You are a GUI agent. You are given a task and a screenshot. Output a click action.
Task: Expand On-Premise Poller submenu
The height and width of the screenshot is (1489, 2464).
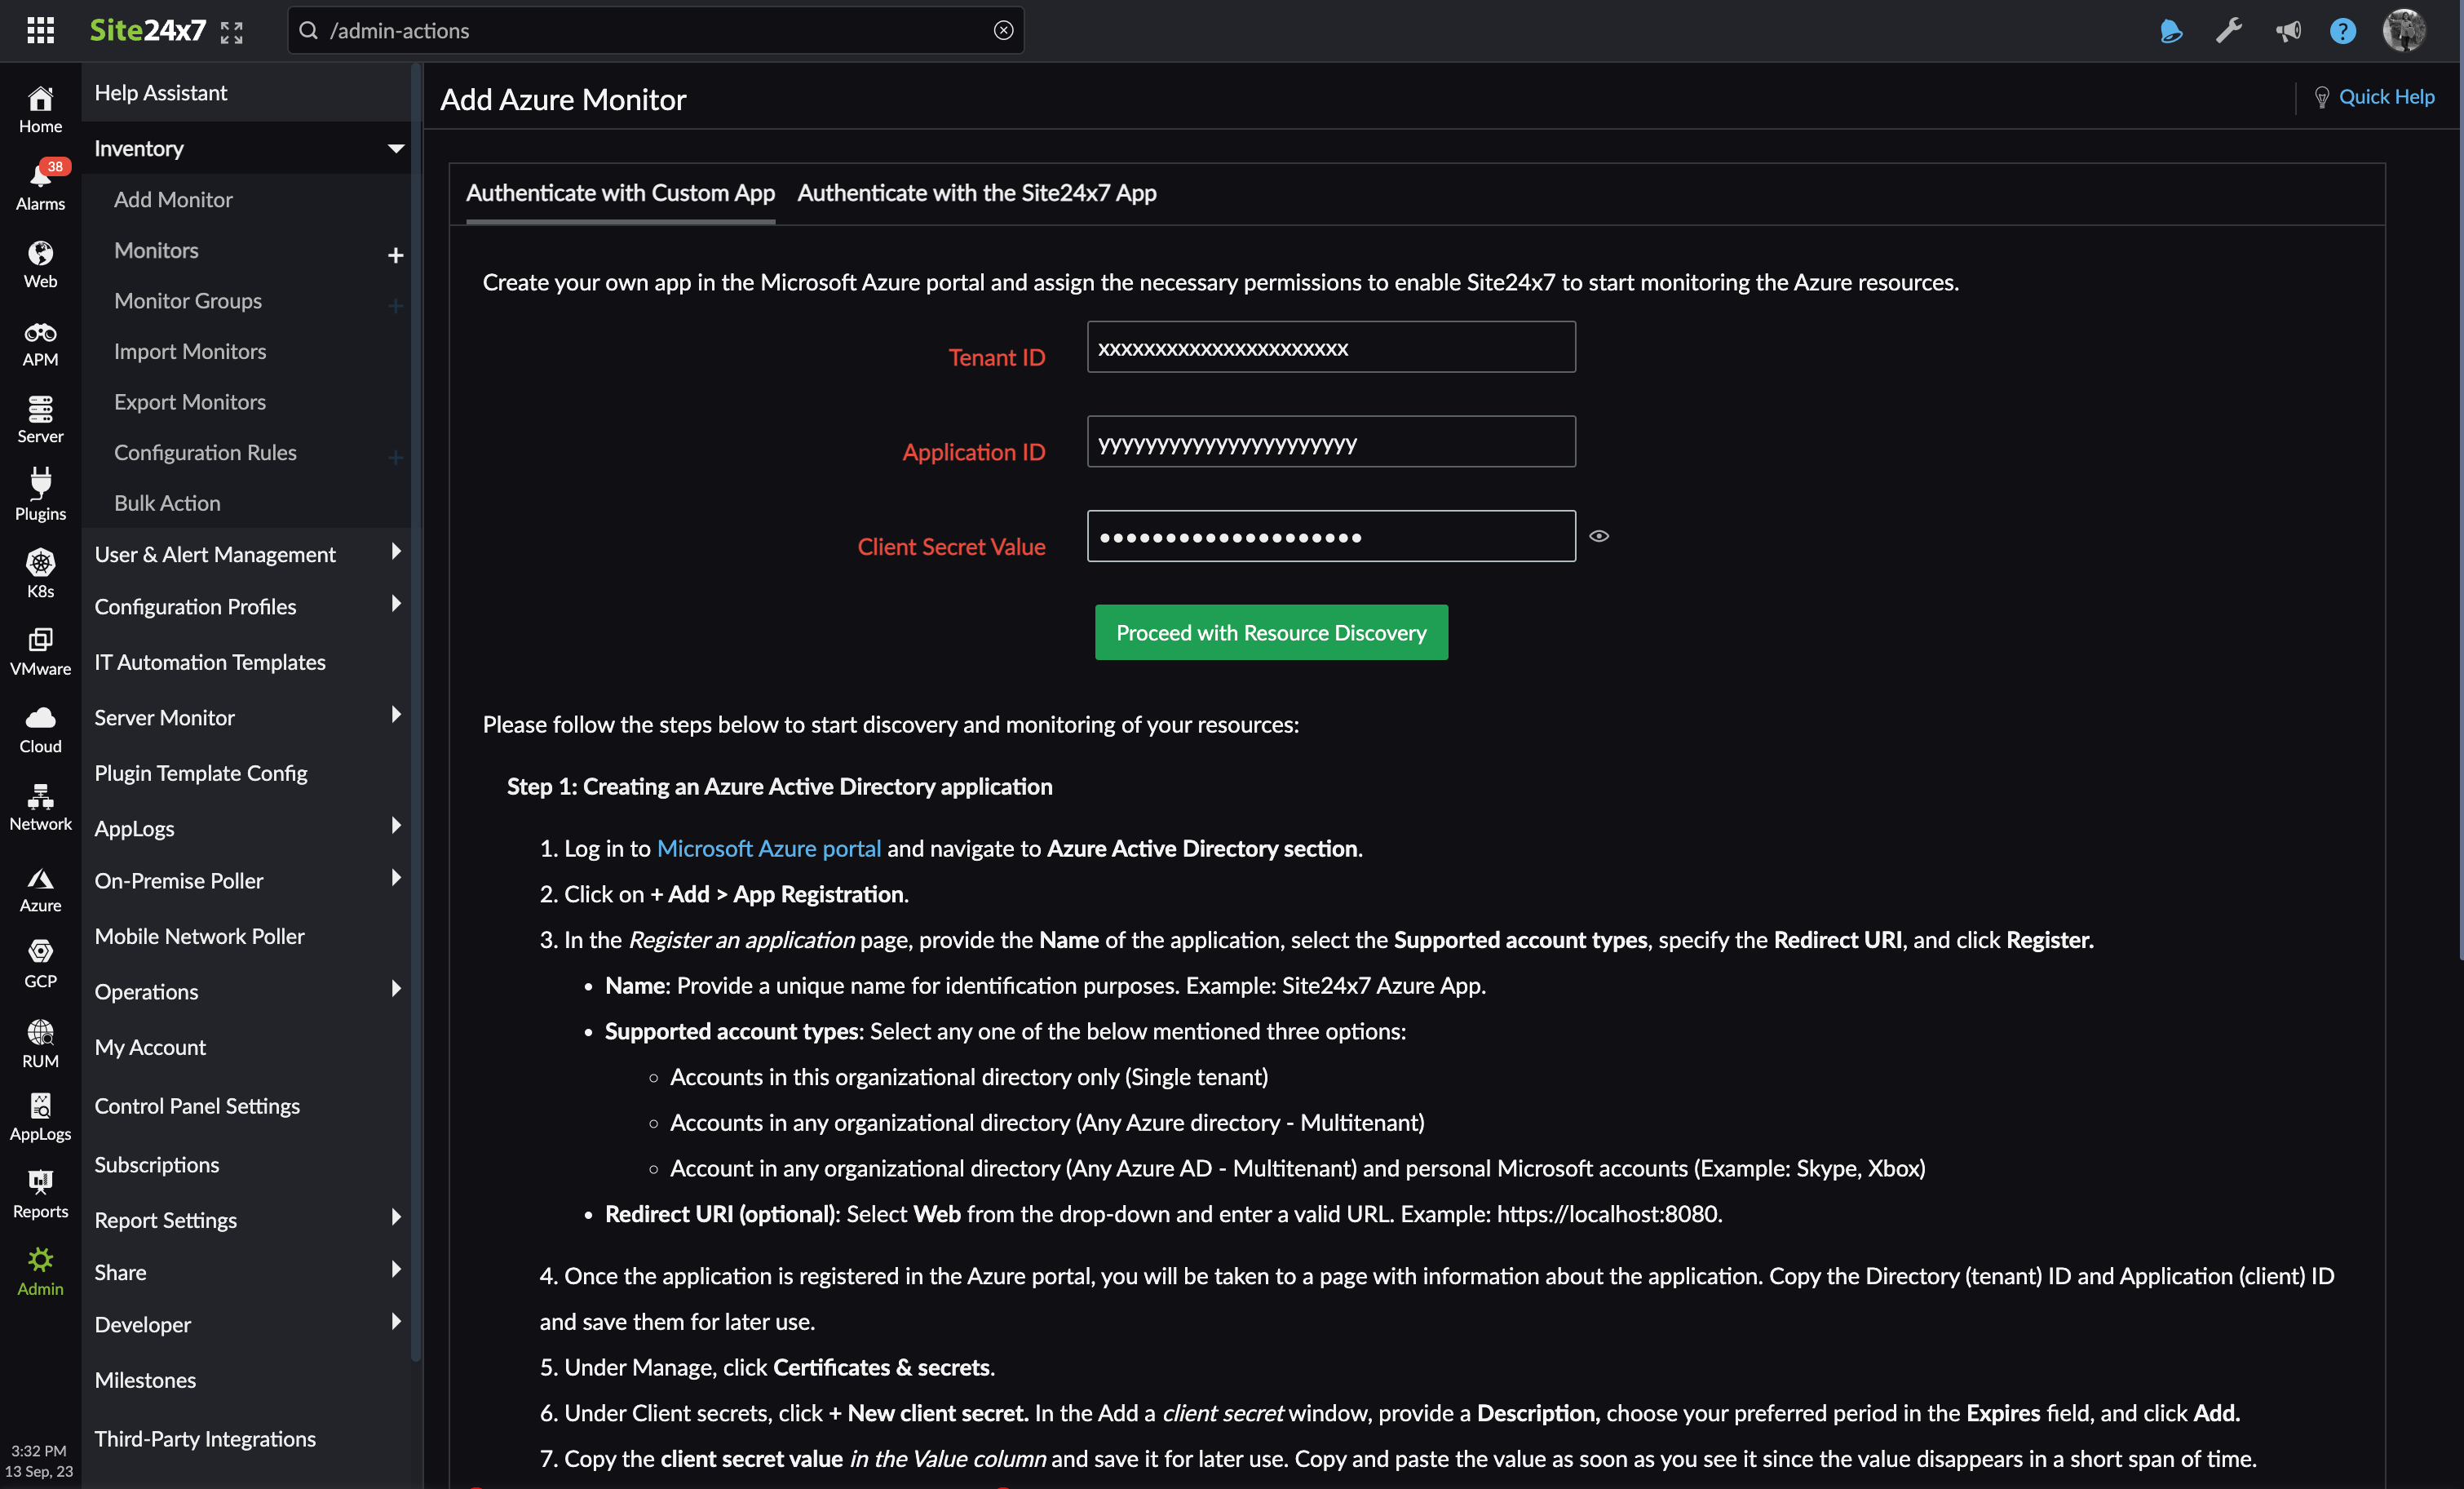click(x=396, y=877)
